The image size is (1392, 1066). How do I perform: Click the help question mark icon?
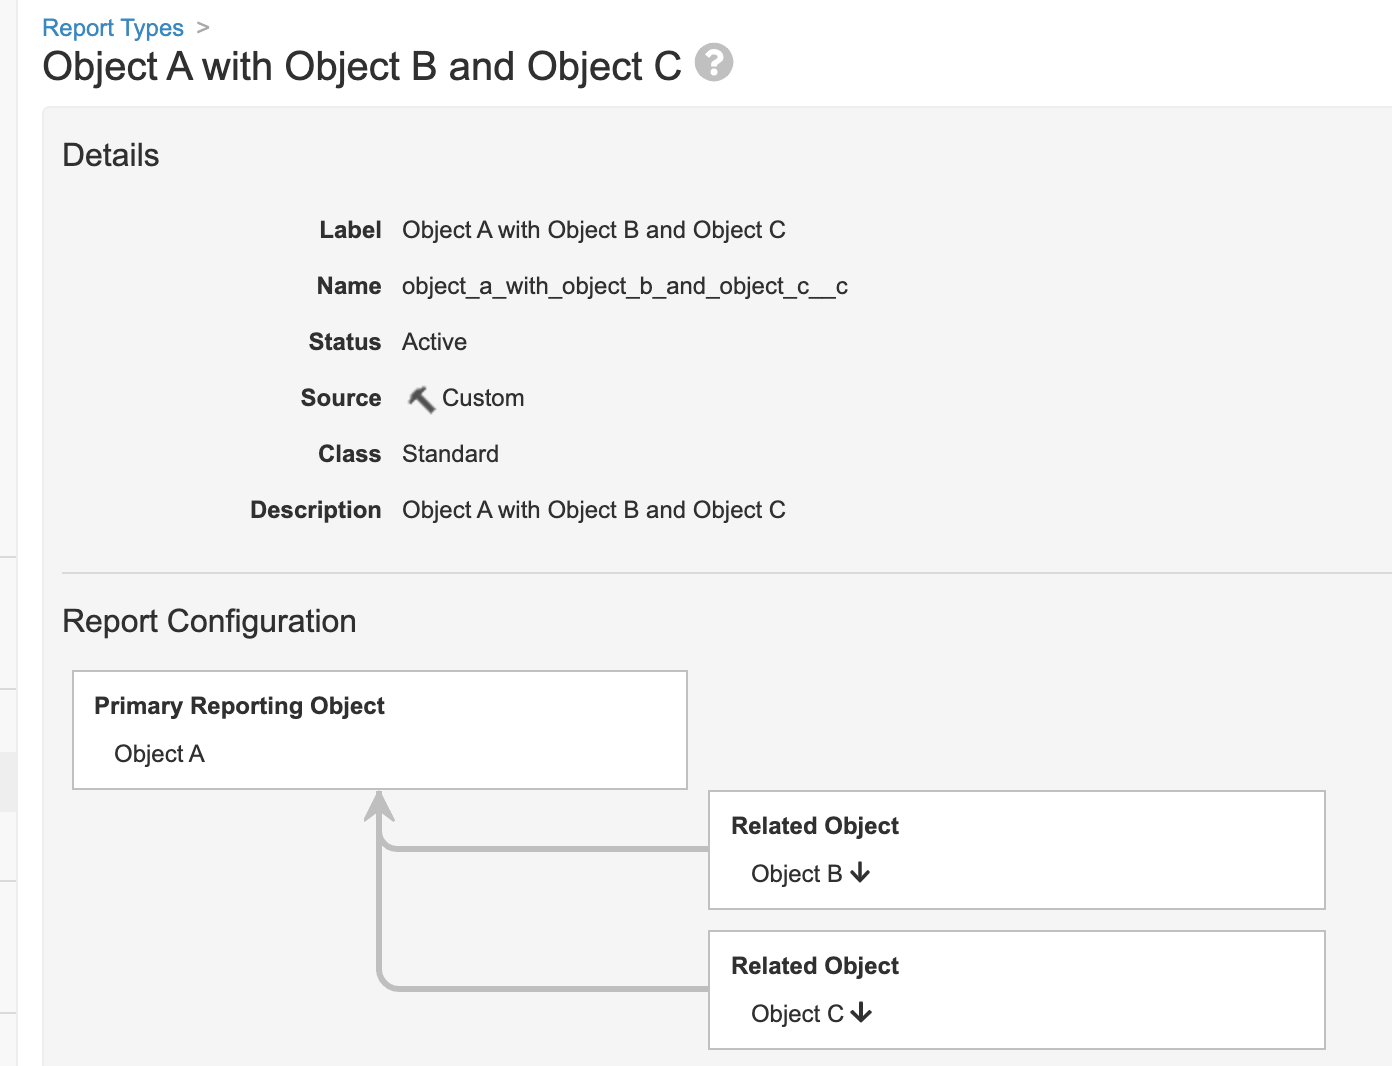[714, 63]
